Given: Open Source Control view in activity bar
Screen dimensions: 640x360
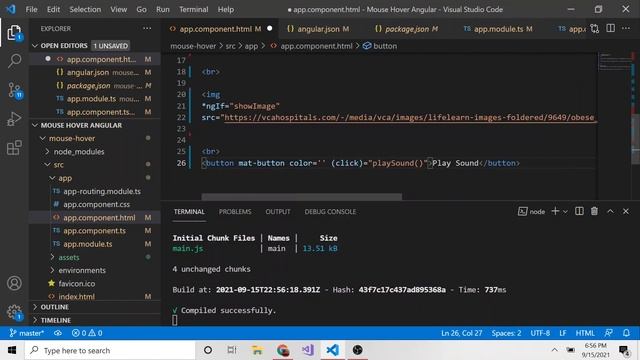Looking at the screenshot, I should 14,90.
